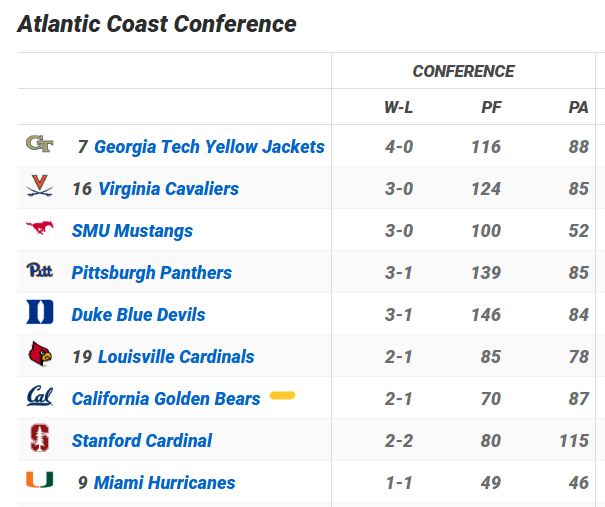Click the Louisville Cardinals bird logo
This screenshot has height=507, width=605.
40,355
